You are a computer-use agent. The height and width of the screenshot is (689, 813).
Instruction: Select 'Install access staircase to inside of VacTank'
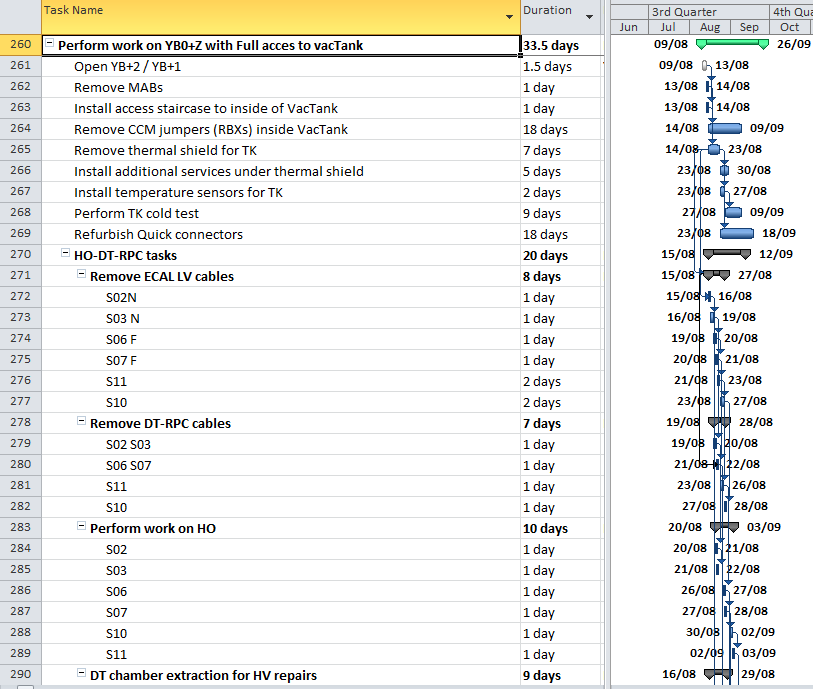(x=206, y=109)
